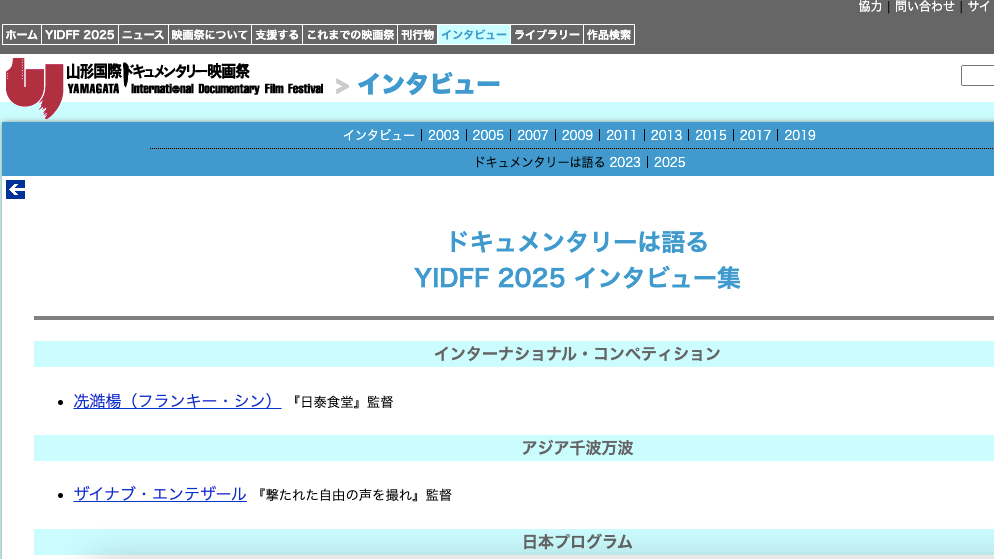Select the 2019 interview year link
Image resolution: width=994 pixels, height=559 pixels.
coord(800,135)
